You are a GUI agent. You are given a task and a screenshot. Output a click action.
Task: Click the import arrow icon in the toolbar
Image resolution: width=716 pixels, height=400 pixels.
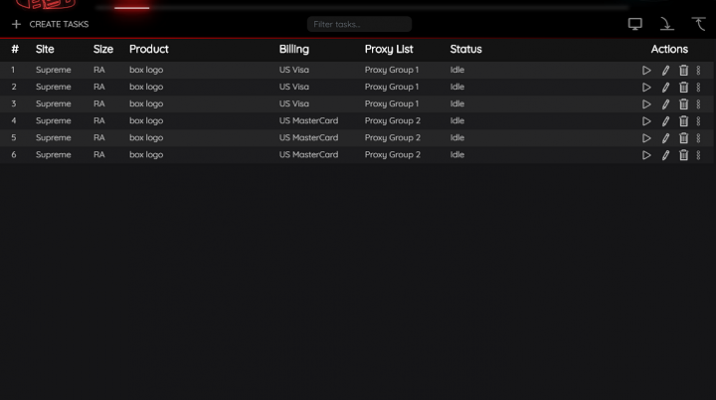667,24
